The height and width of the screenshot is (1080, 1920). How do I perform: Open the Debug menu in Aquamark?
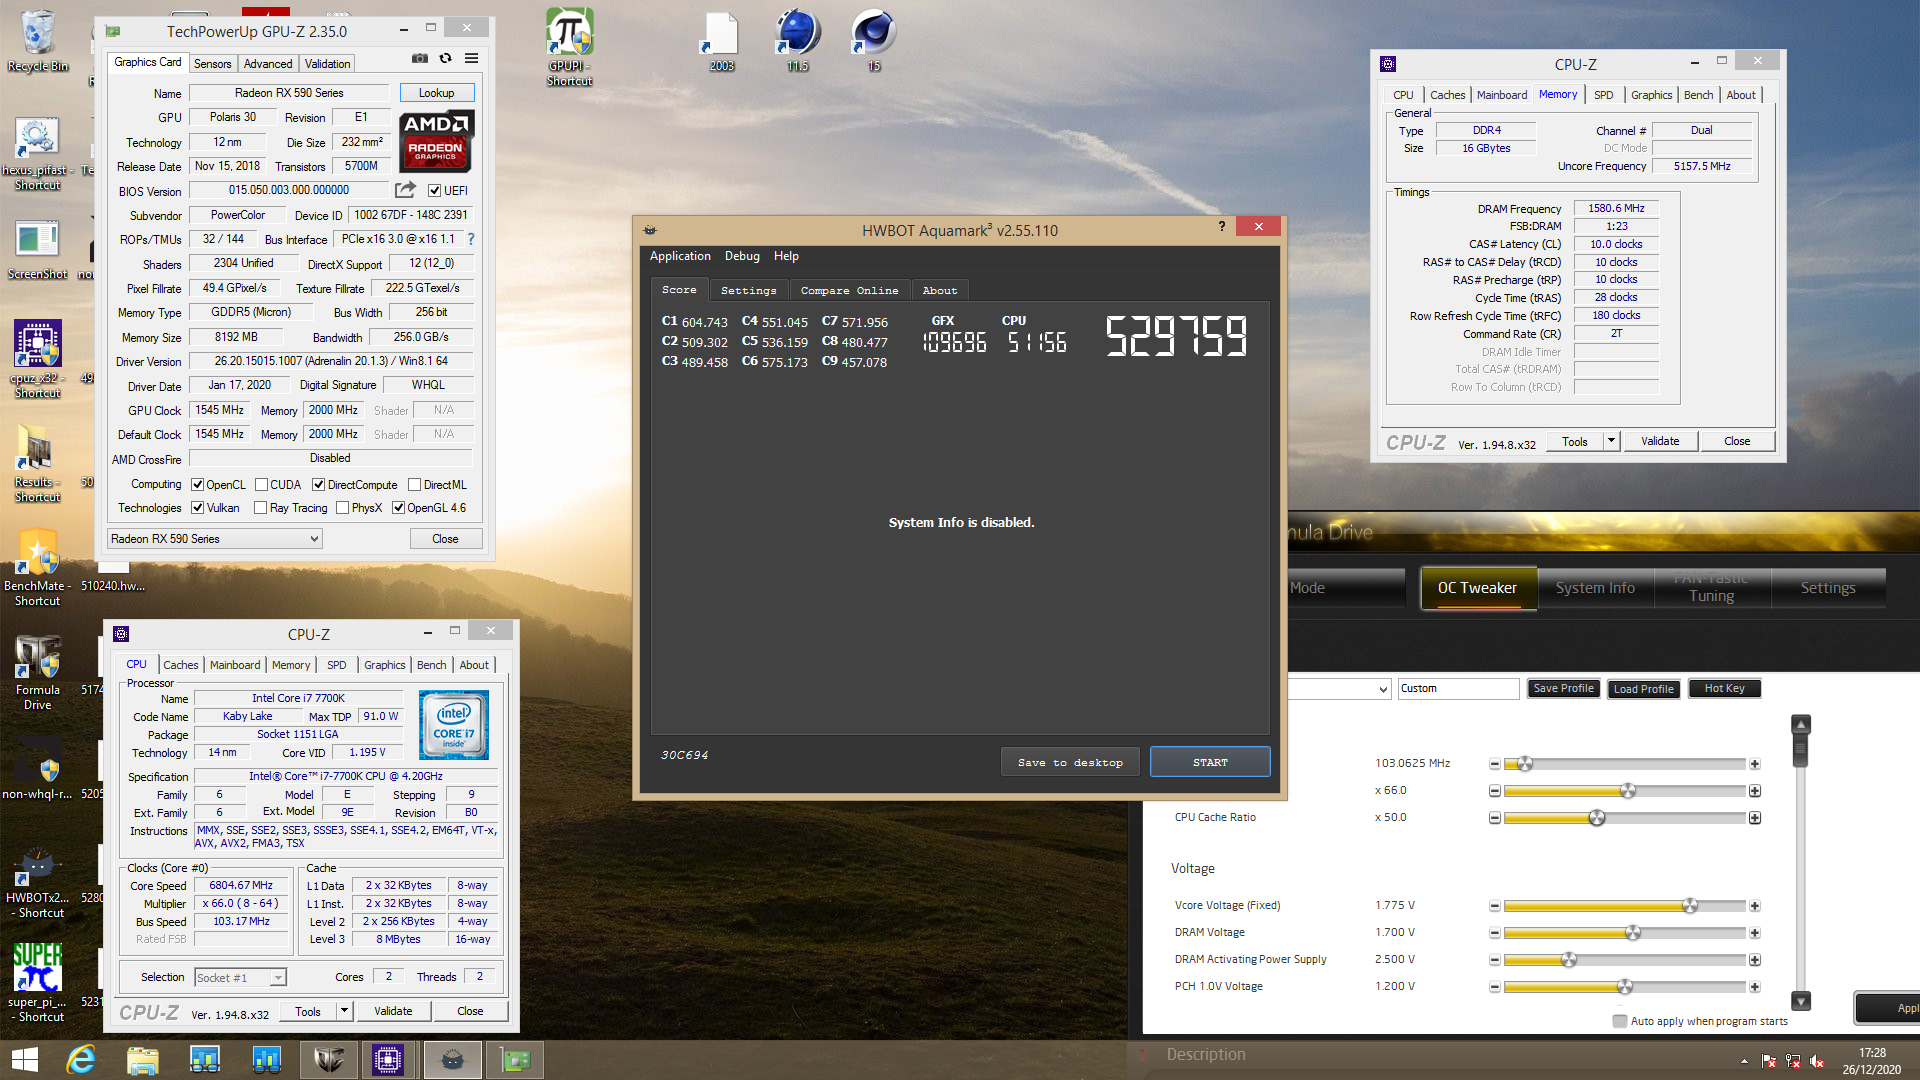click(742, 256)
